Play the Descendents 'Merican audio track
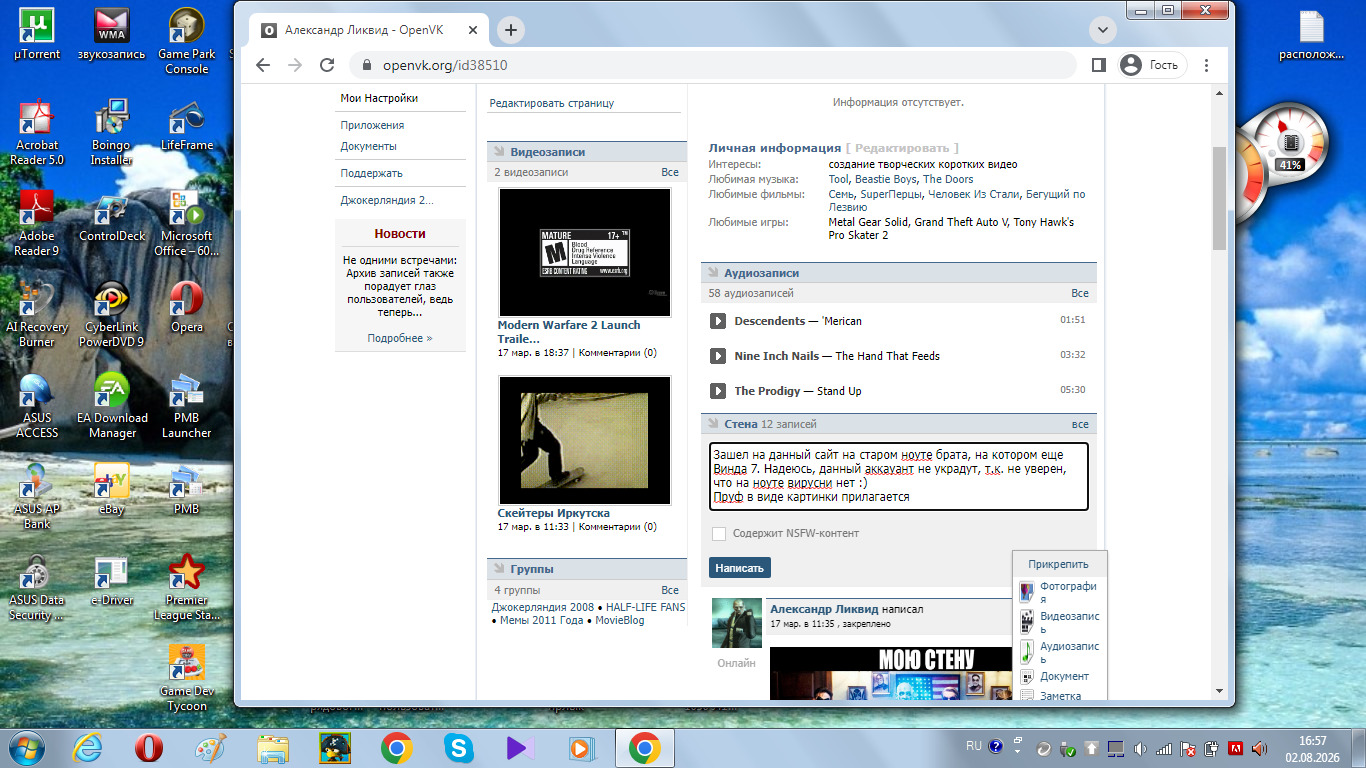This screenshot has width=1366, height=768. click(717, 321)
